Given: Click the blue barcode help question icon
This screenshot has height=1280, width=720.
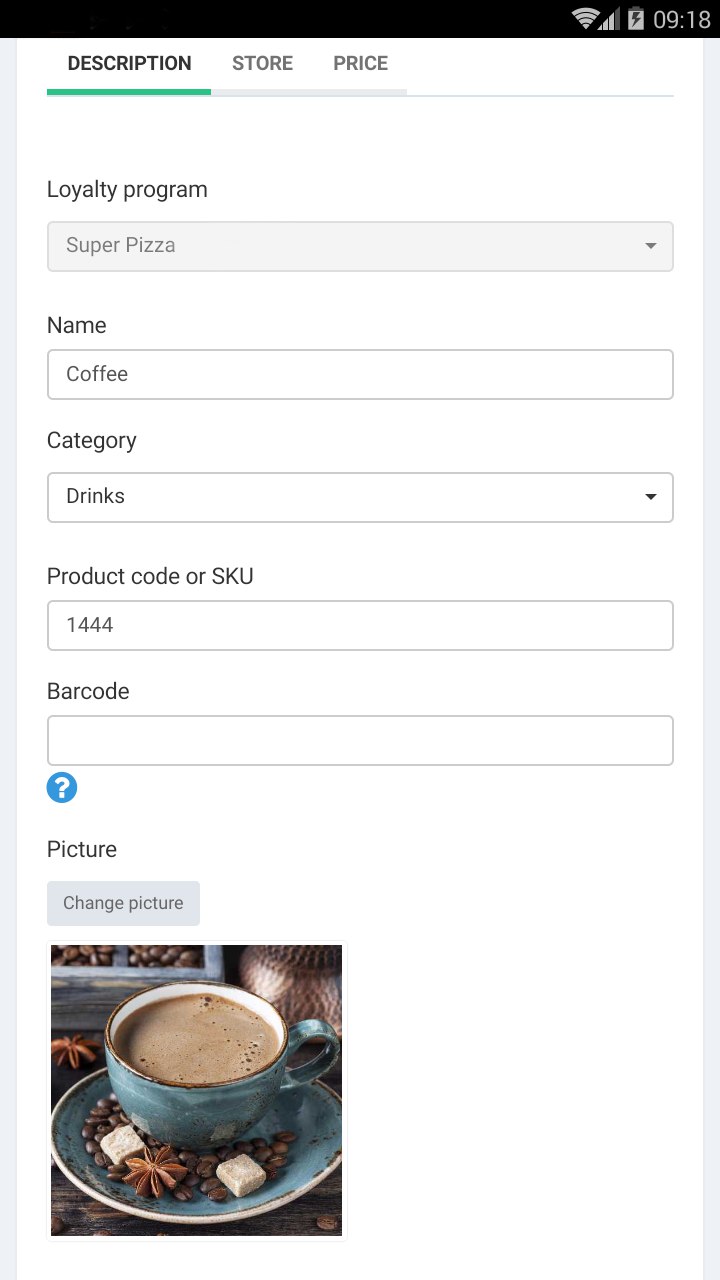Looking at the screenshot, I should 62,788.
